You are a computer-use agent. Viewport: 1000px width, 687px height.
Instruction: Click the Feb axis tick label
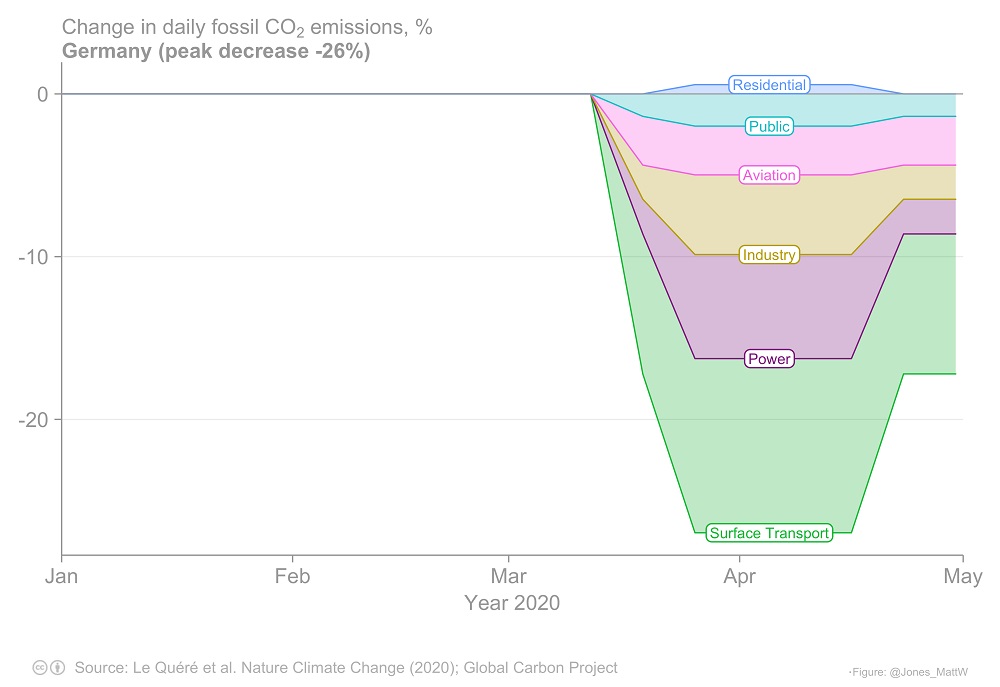292,577
